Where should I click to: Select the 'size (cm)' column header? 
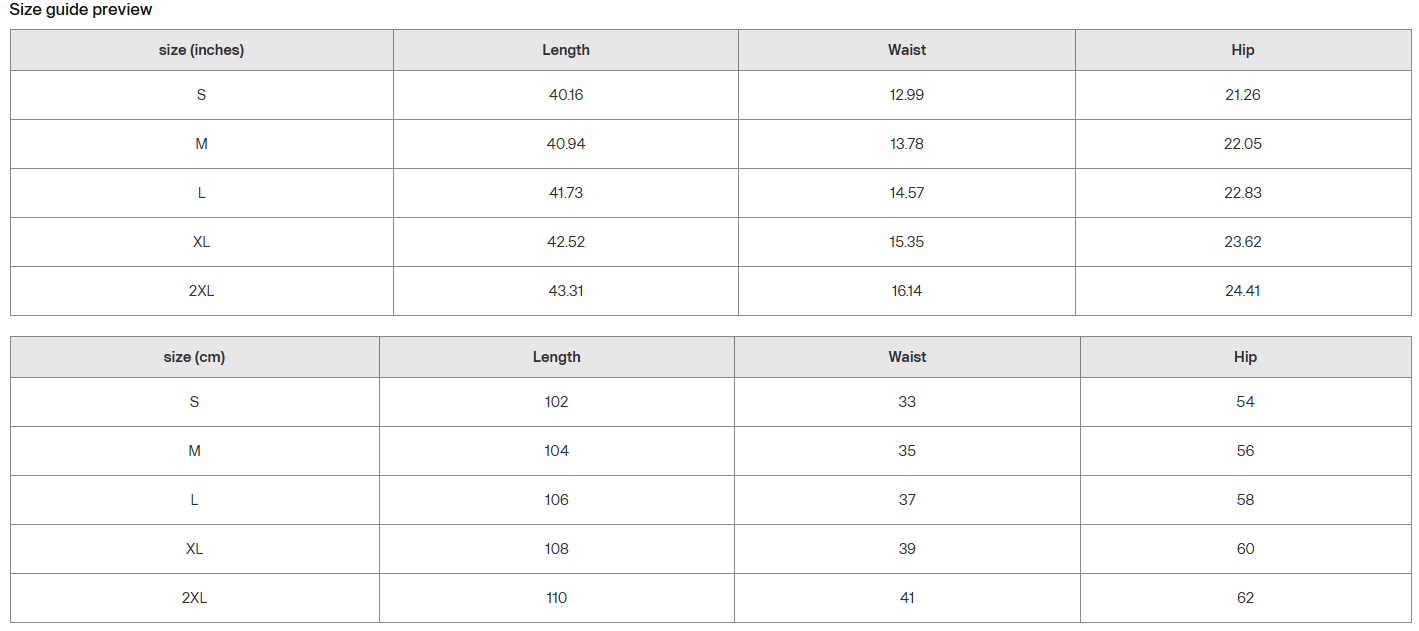click(194, 357)
